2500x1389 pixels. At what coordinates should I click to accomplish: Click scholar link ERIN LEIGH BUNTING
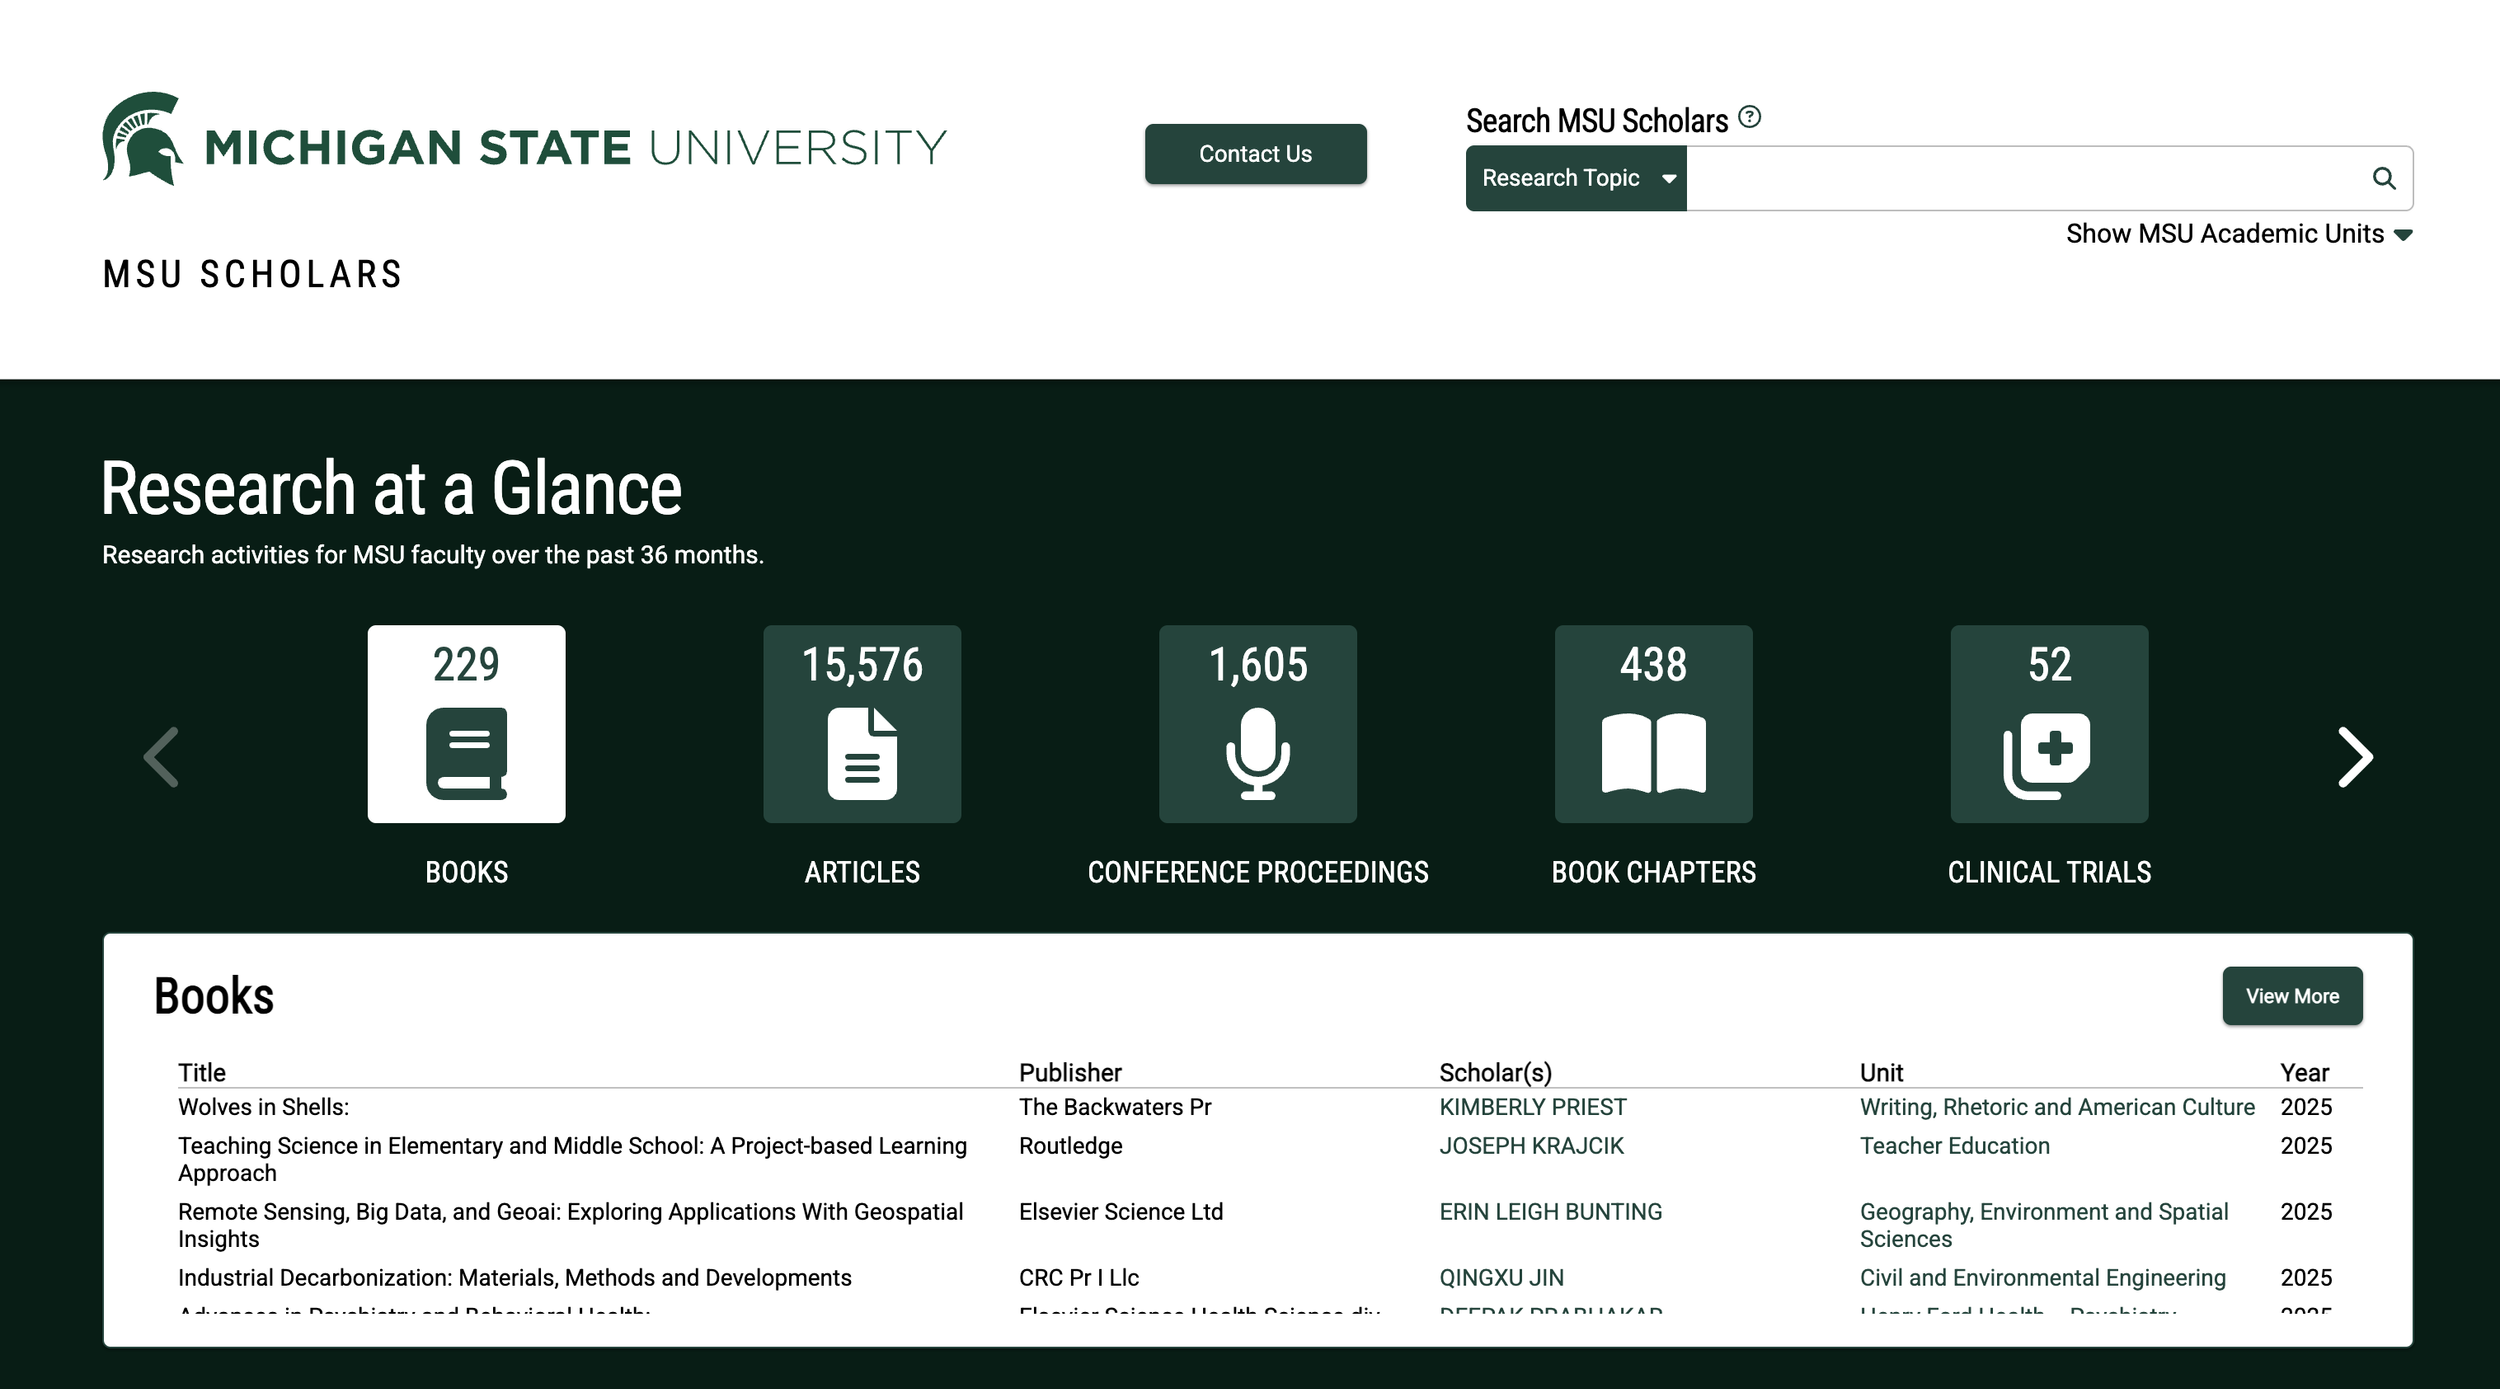pos(1550,1212)
